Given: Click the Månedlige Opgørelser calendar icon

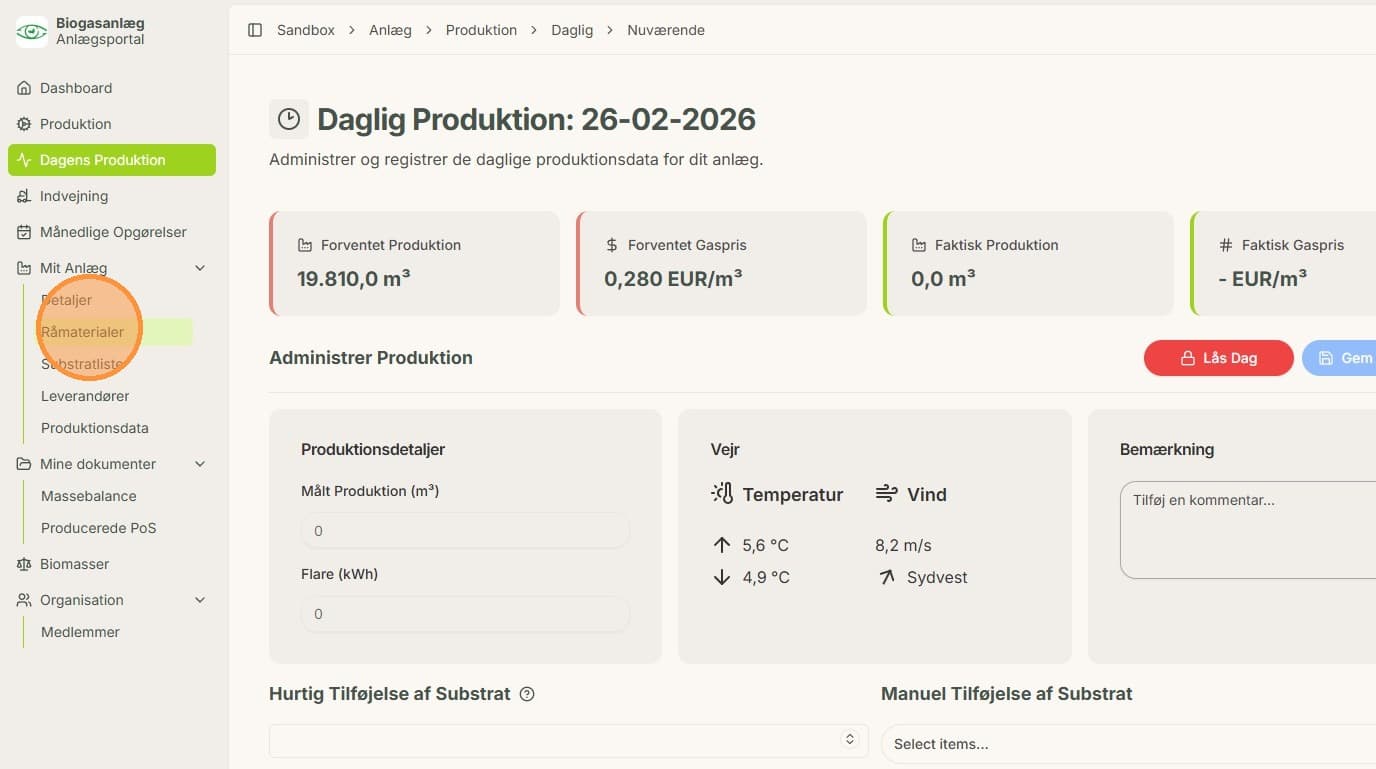Looking at the screenshot, I should click(24, 232).
